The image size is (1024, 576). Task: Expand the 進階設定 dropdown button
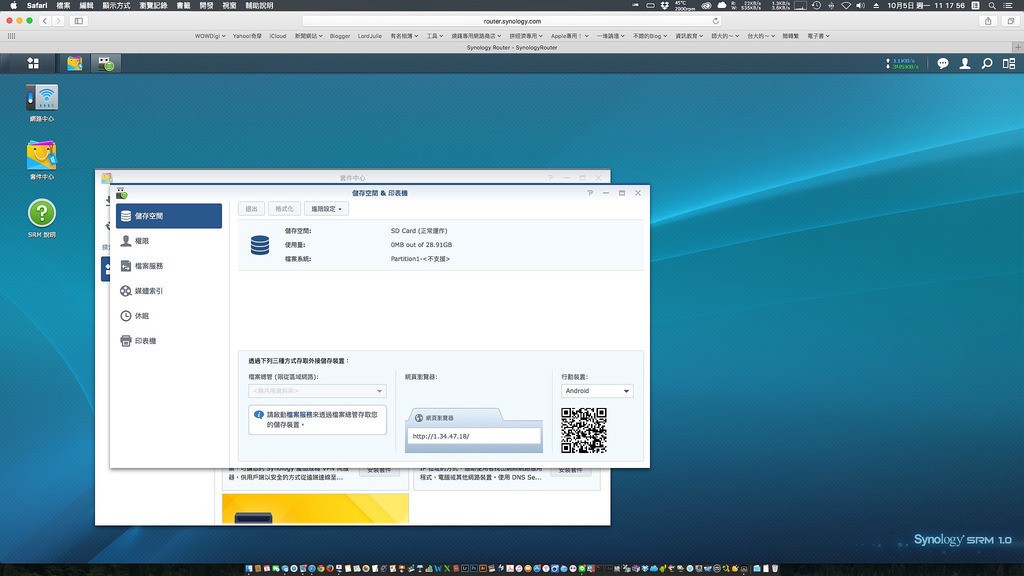[x=327, y=209]
